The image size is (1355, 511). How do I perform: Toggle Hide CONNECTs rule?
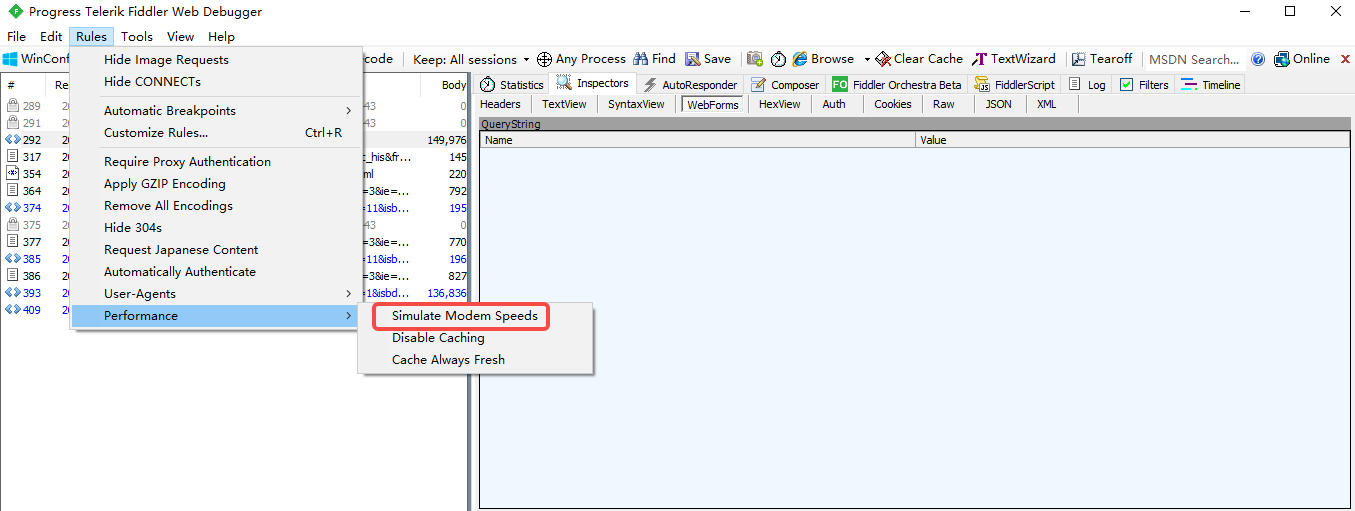coord(215,81)
